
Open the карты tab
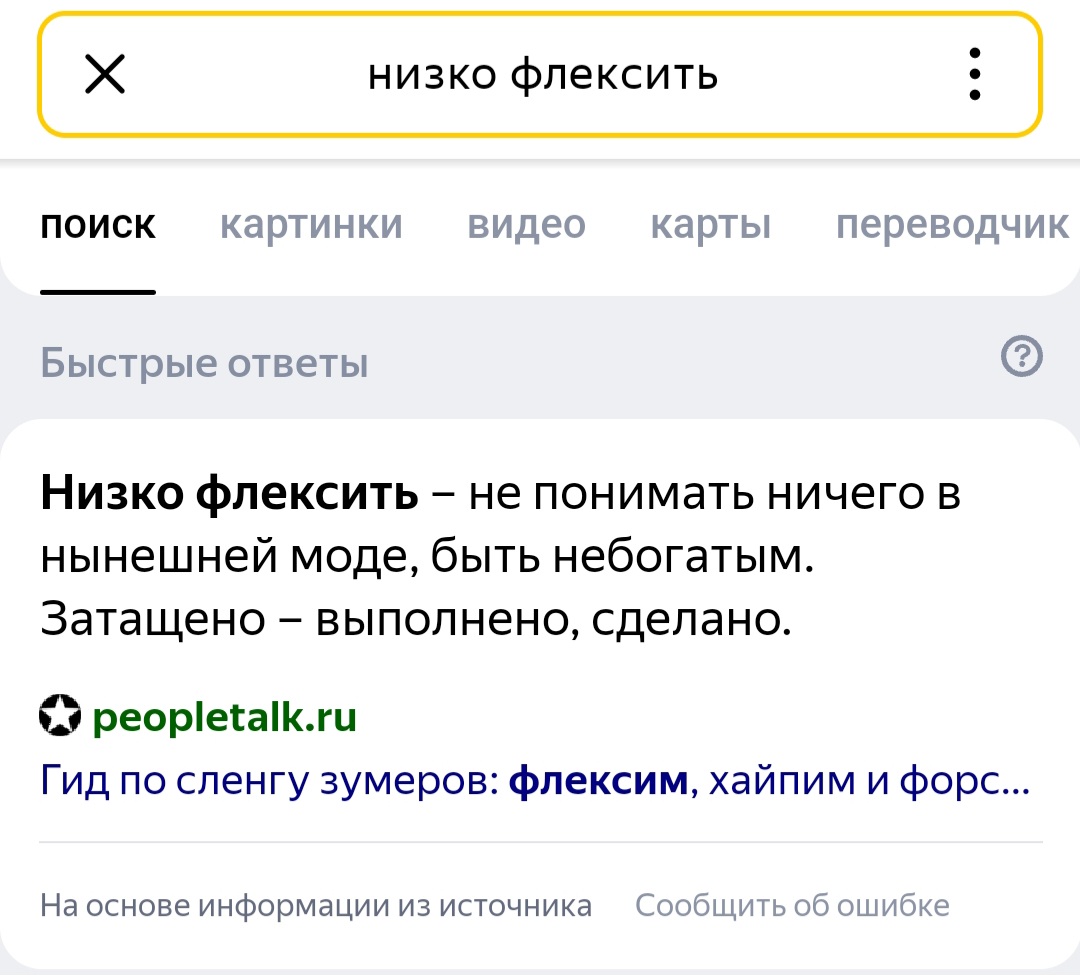711,224
